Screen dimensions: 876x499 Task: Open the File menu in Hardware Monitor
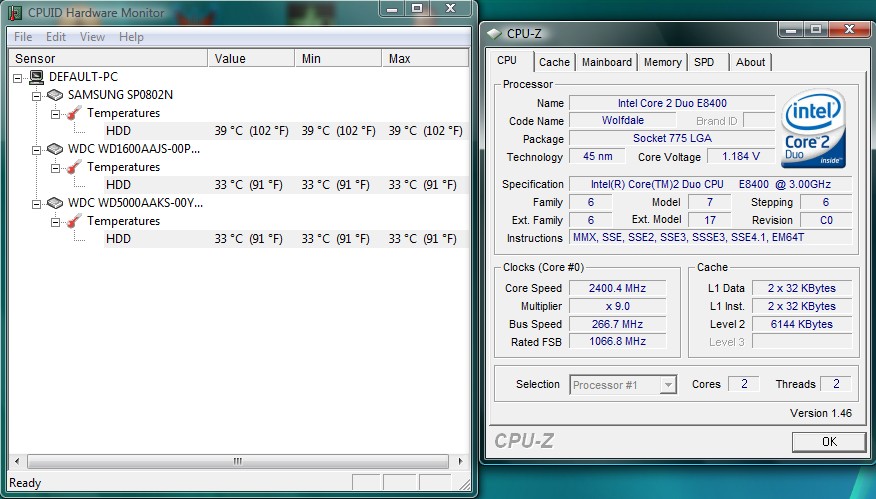click(23, 37)
